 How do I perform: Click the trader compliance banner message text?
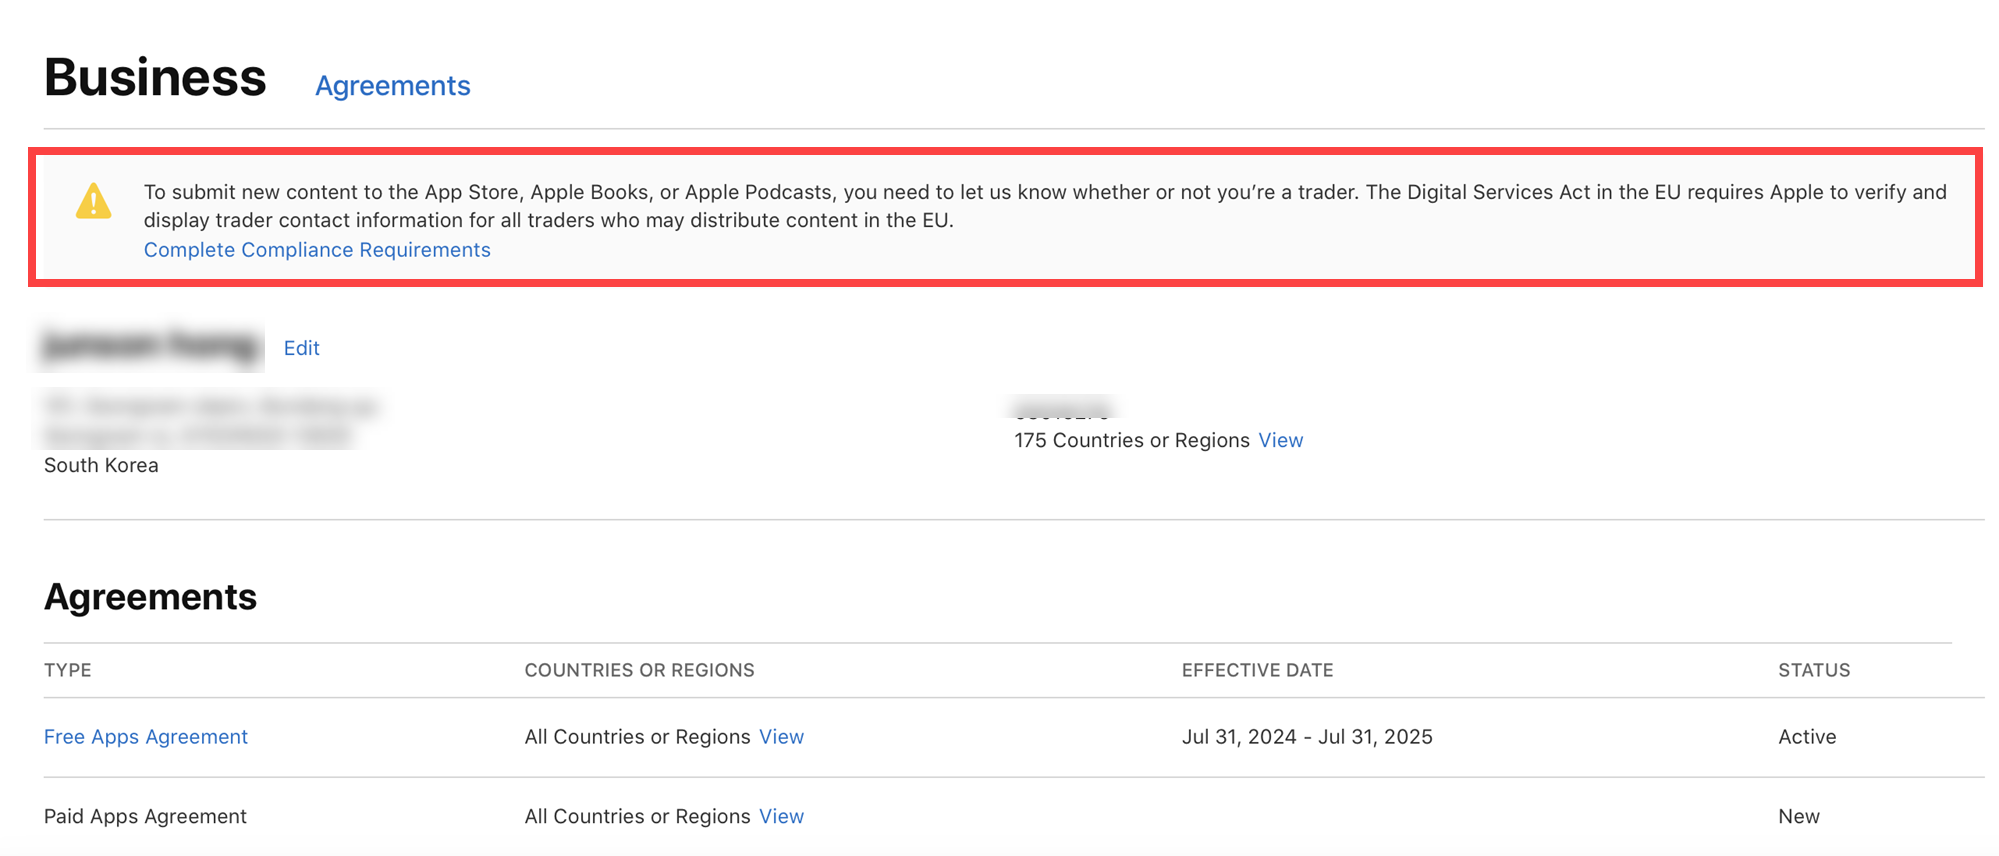tap(1045, 206)
